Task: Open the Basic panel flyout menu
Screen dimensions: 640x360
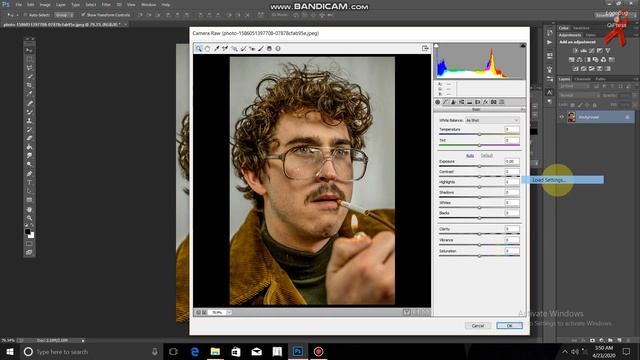Action: (523, 109)
